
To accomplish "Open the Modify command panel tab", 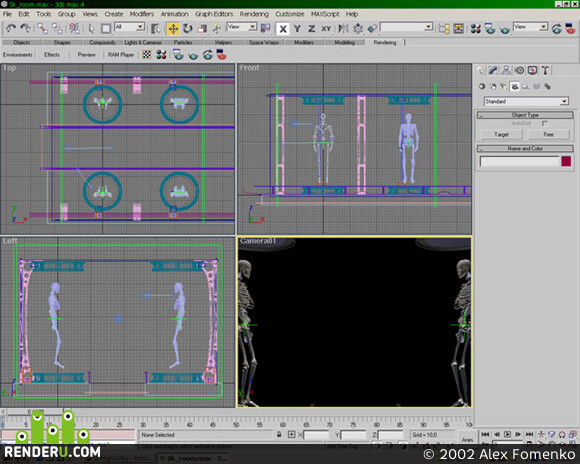I will (x=493, y=70).
